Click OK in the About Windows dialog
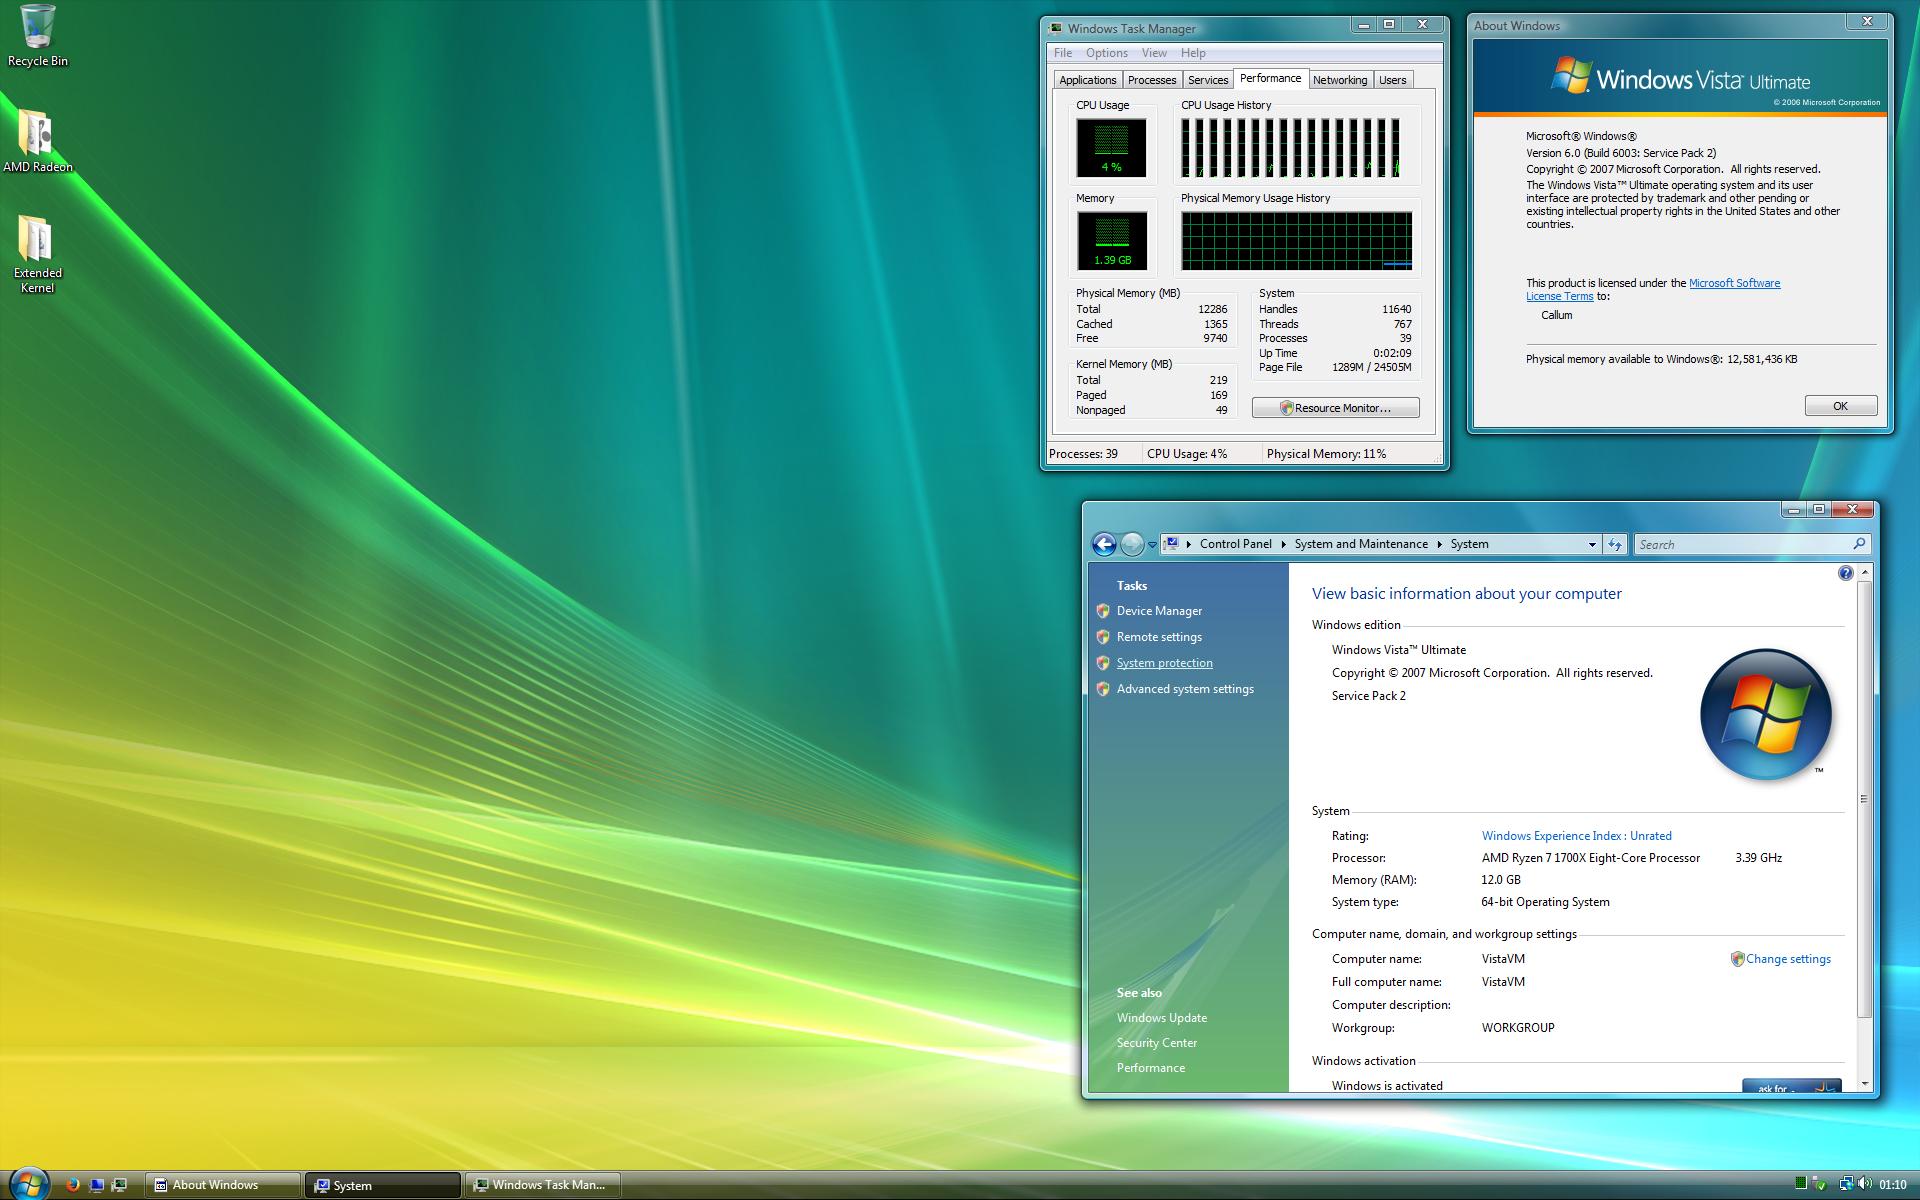 (1840, 406)
